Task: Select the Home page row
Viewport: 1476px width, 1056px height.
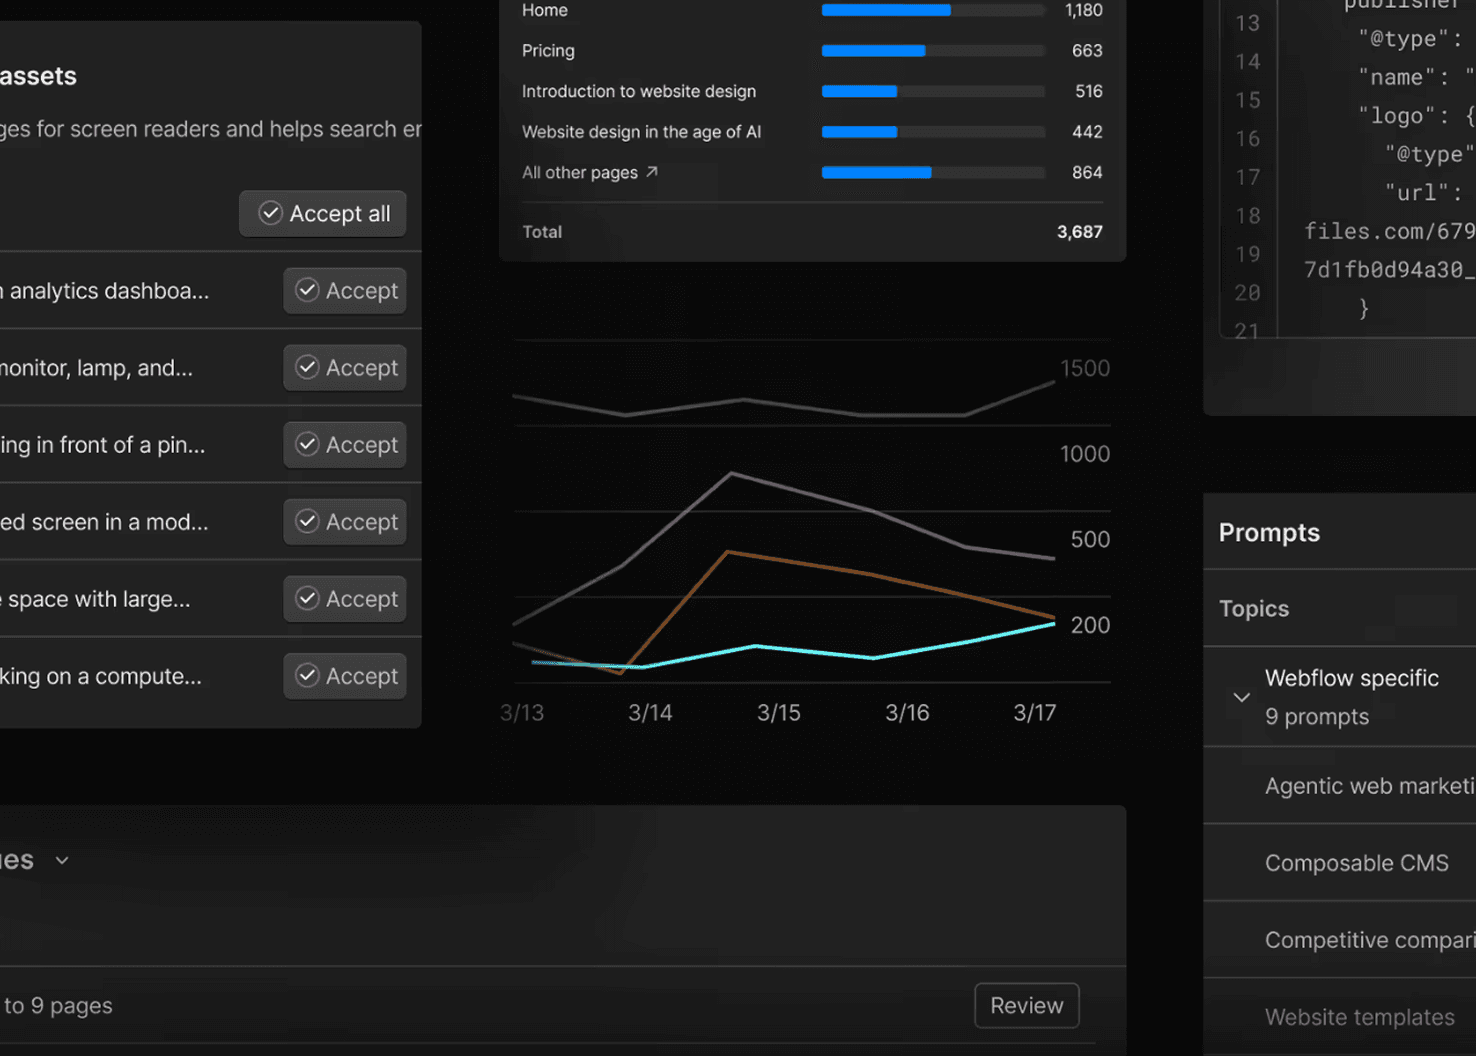Action: click(x=812, y=10)
